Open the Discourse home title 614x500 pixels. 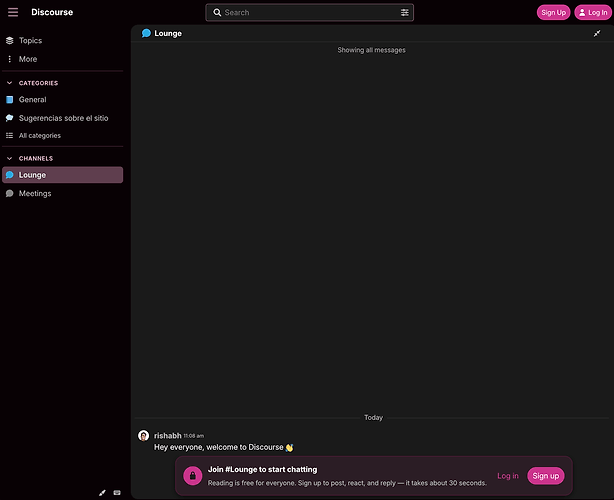(x=52, y=12)
